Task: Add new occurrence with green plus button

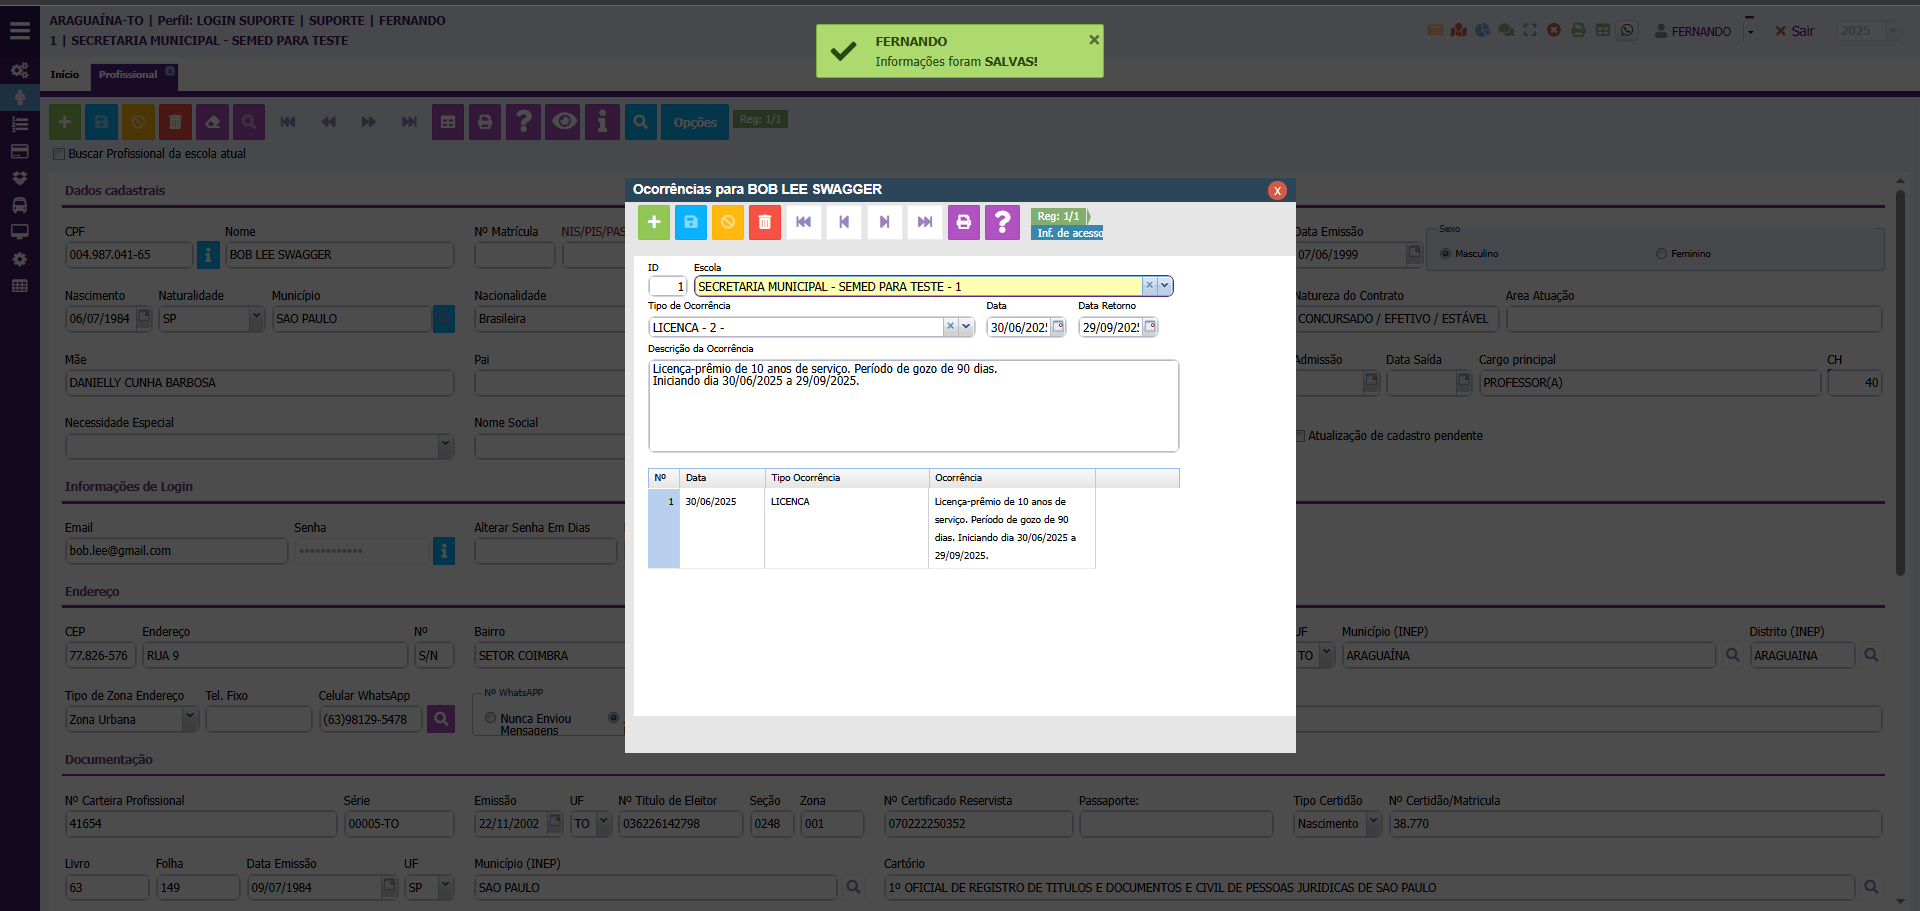Action: (x=654, y=222)
